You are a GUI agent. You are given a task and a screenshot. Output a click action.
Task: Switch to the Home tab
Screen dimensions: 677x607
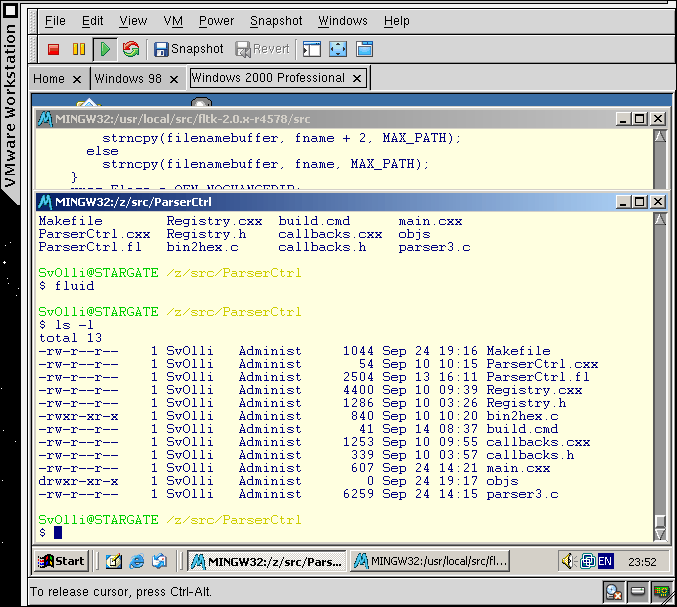(x=49, y=79)
